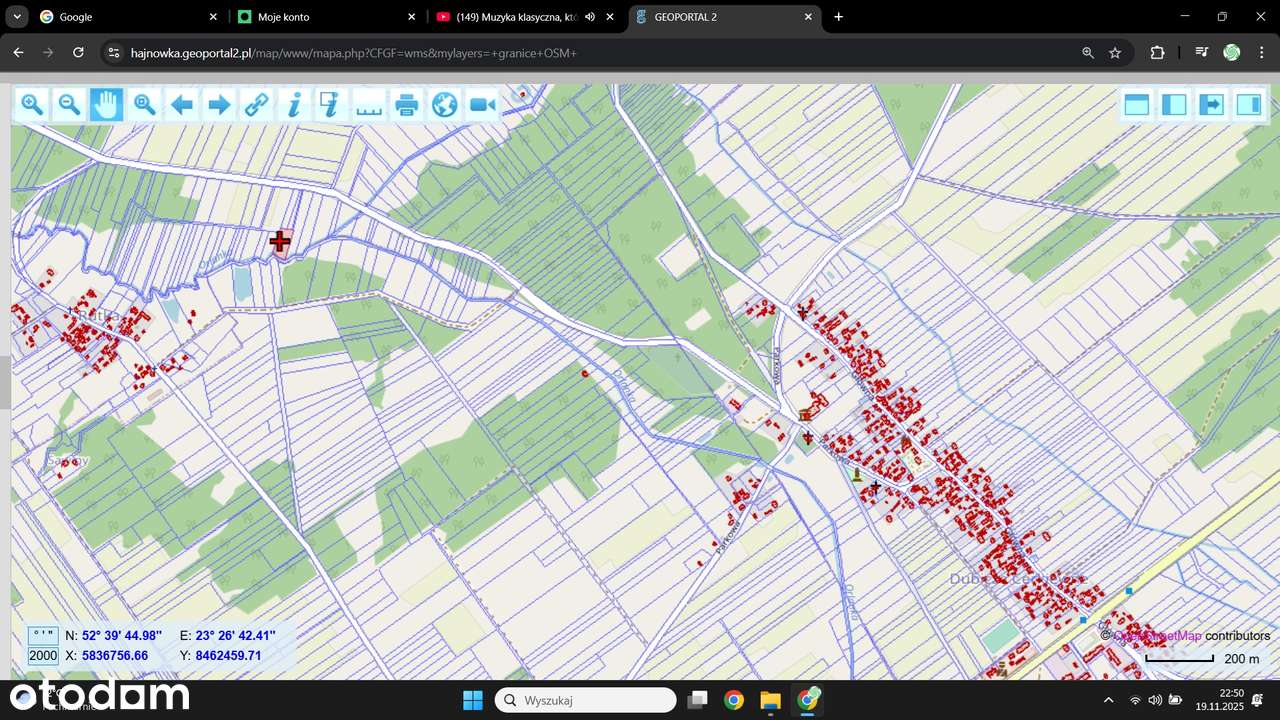
Task: Open the Wi-Fi network tray icon
Action: pyautogui.click(x=1135, y=700)
